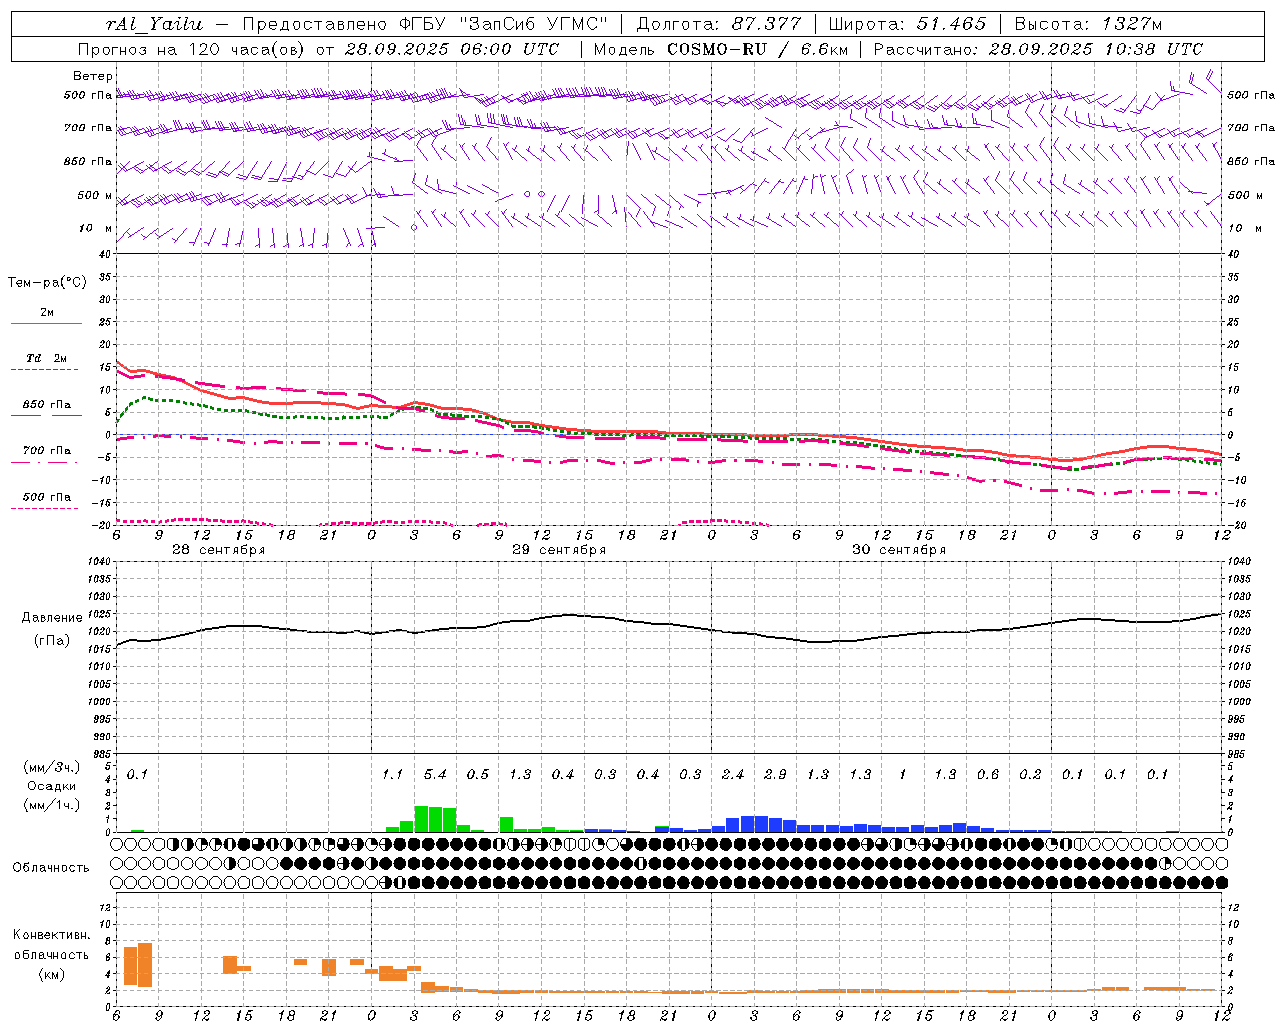Click the 850 гПа temperature legend entry
The width and height of the screenshot is (1280, 1024).
(46, 407)
